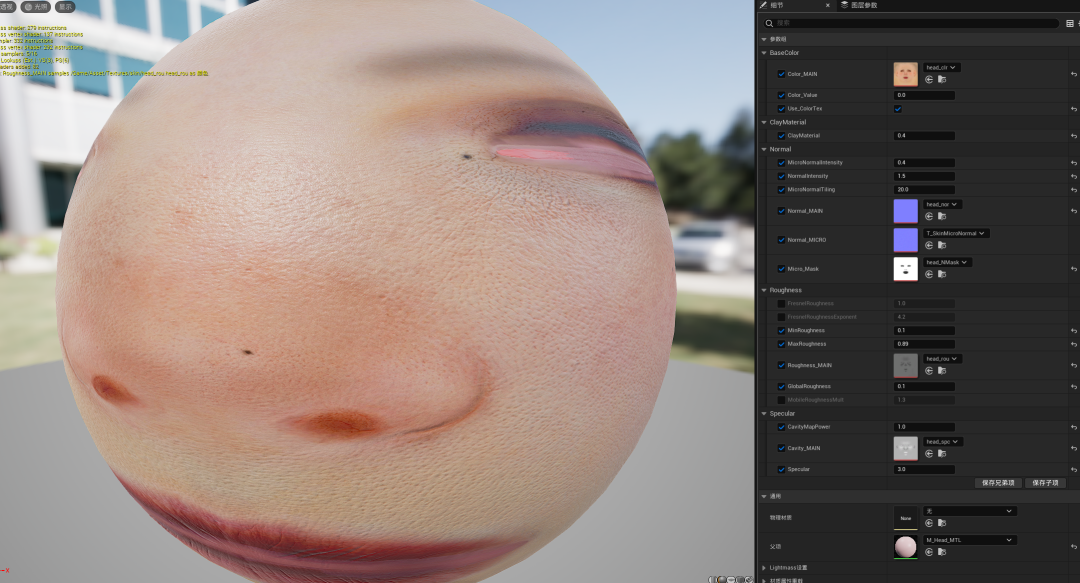Use selected asset for Cavity_MAIN texture
Screen dimensions: 1080x583
click(928, 453)
